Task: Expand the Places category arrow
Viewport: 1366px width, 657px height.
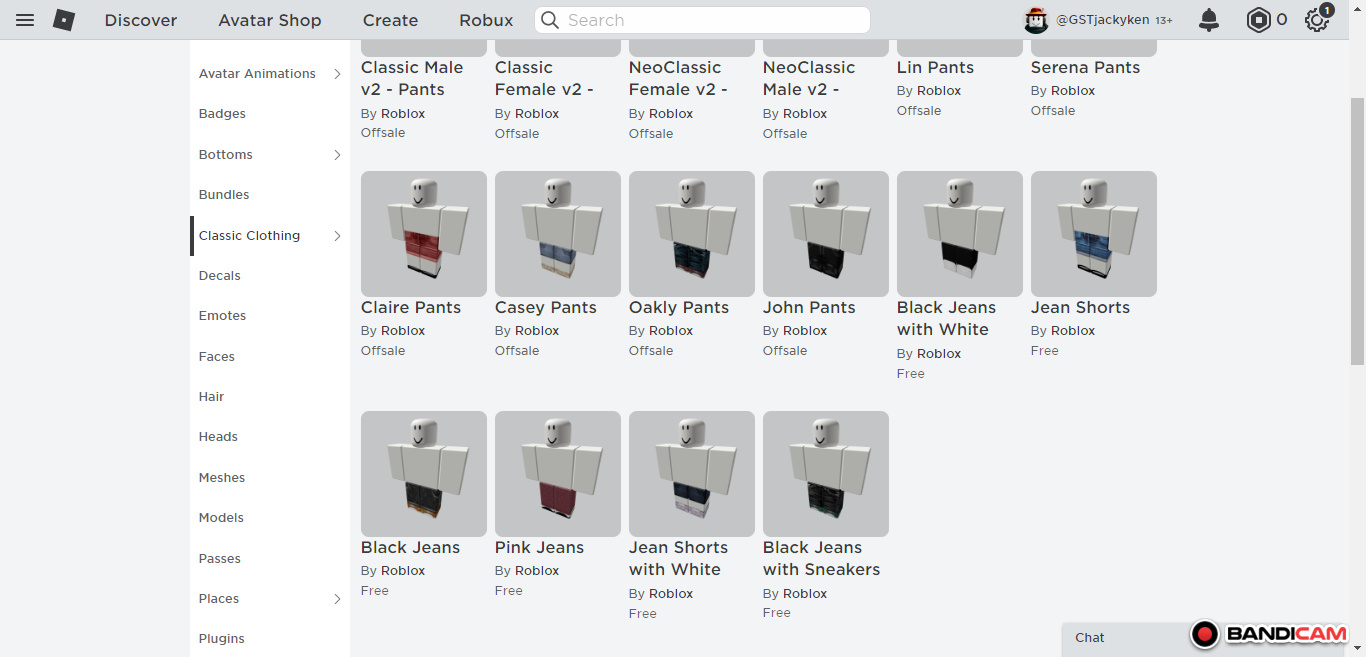Action: click(337, 599)
